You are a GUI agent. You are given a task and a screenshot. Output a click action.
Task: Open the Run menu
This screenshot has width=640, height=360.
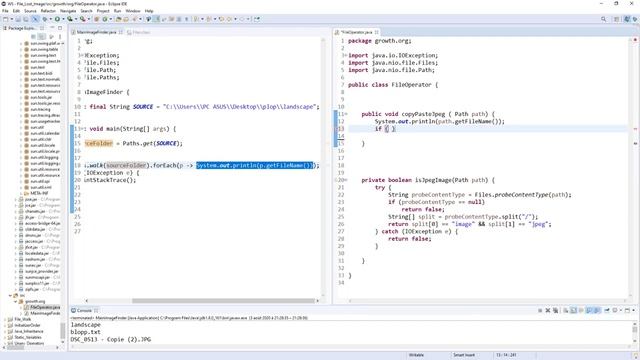tap(117, 11)
